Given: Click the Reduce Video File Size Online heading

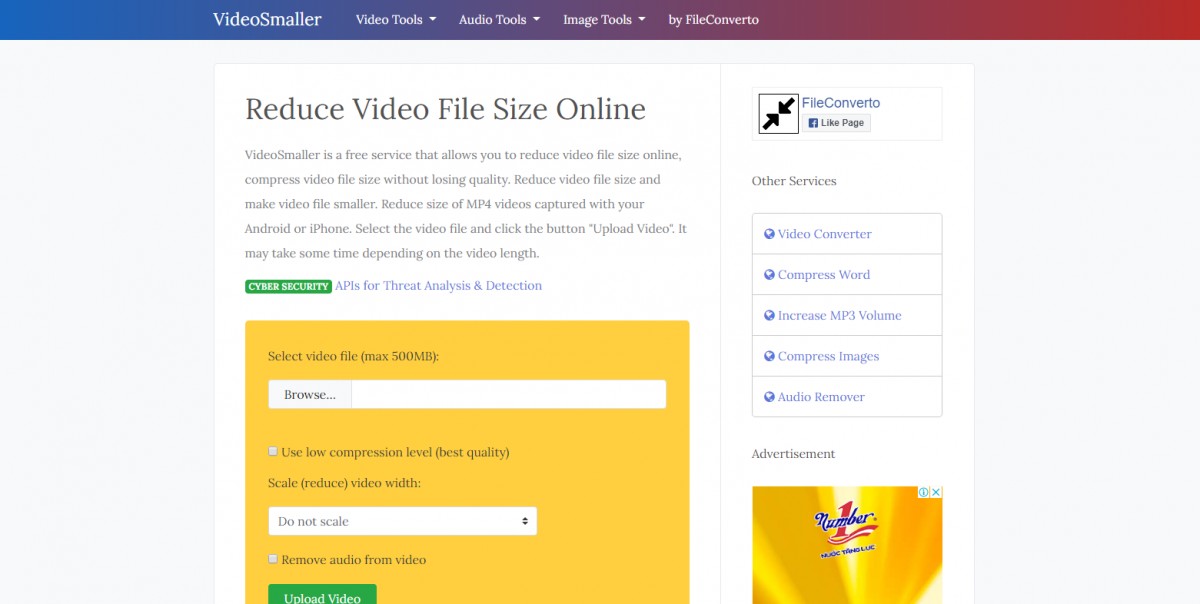Looking at the screenshot, I should tap(446, 109).
